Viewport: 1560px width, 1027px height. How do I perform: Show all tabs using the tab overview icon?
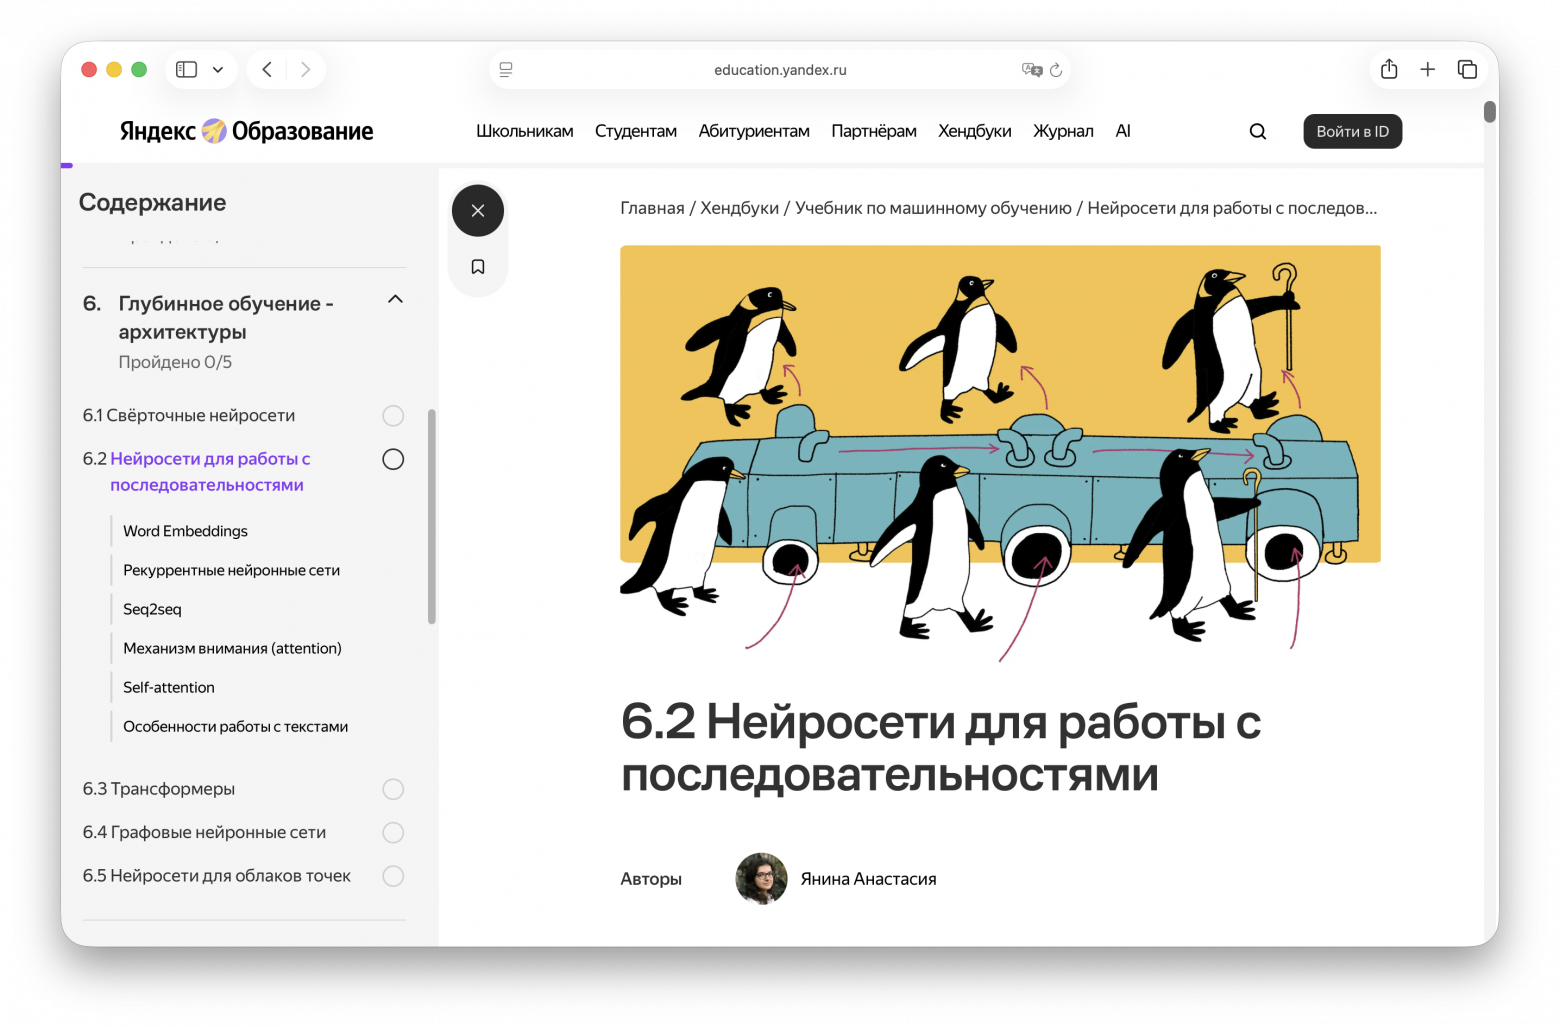[1467, 69]
